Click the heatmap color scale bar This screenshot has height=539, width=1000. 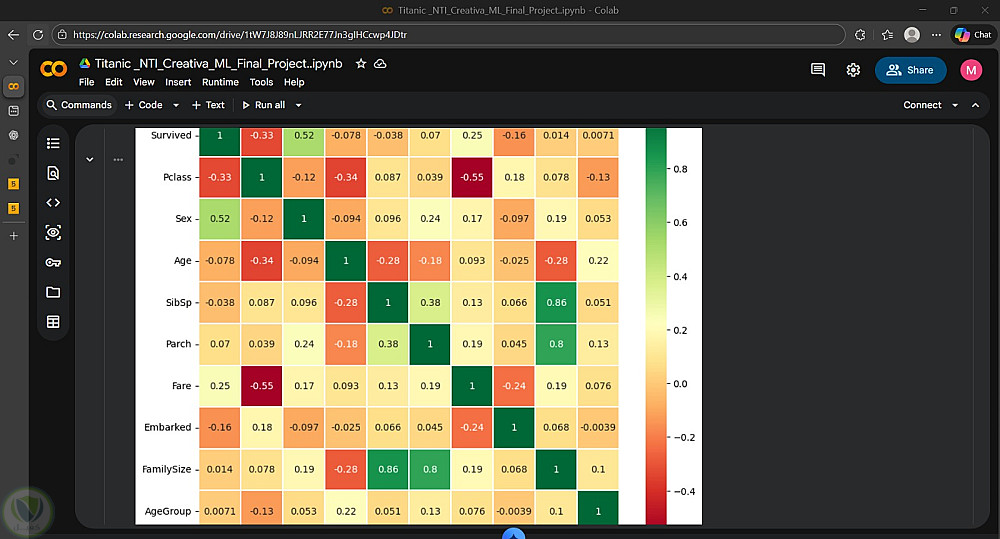[x=656, y=325]
